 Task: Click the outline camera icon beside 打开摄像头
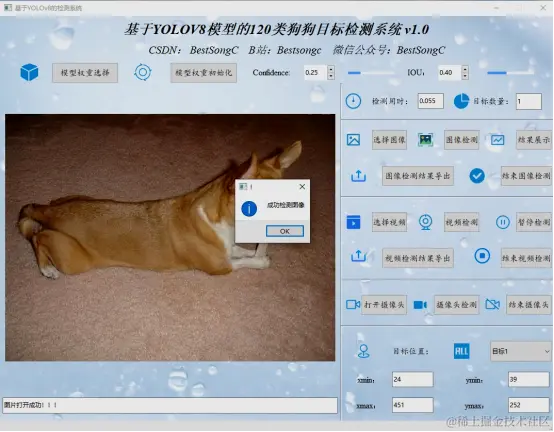353,304
